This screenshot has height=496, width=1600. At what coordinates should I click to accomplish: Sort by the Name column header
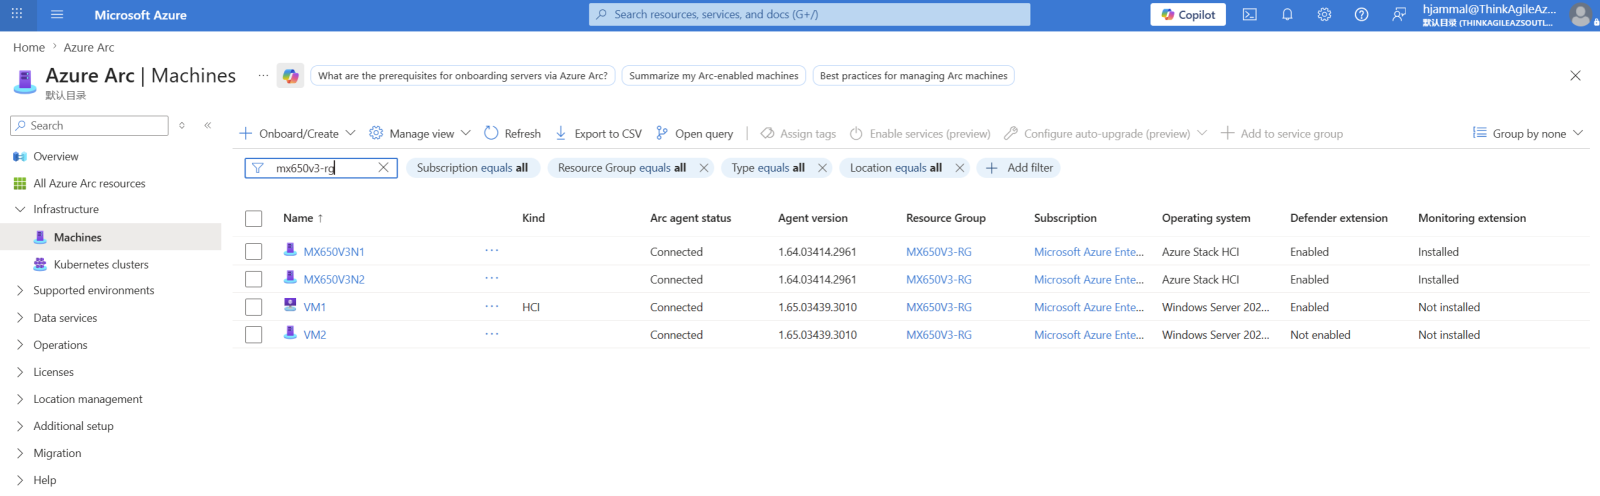coord(303,218)
